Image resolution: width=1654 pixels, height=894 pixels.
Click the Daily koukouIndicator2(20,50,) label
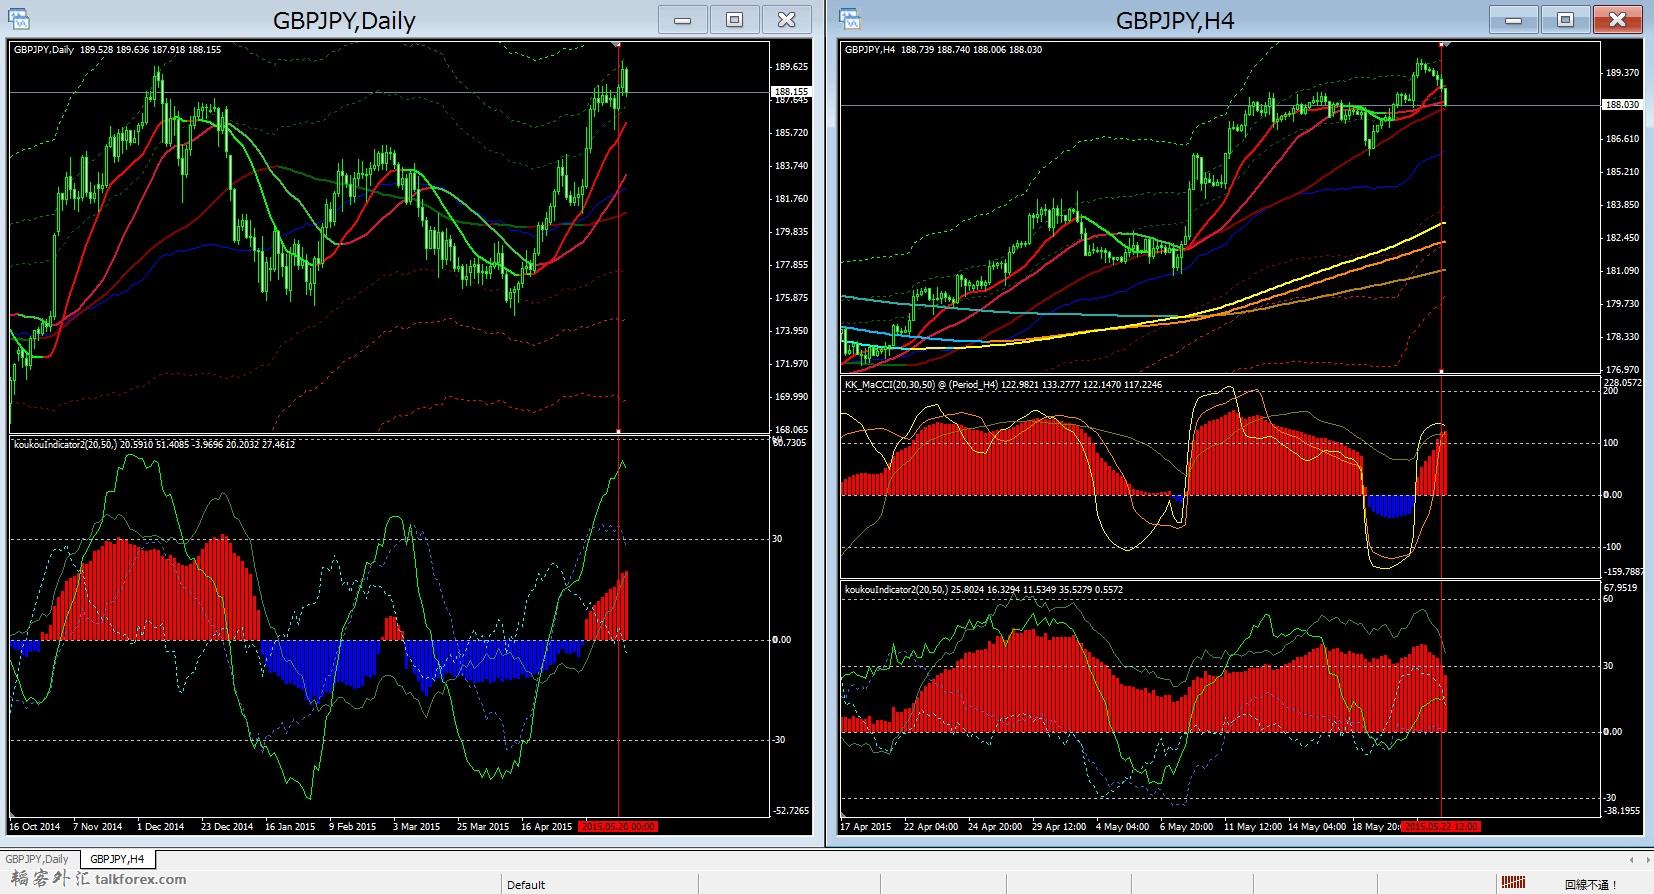(154, 444)
